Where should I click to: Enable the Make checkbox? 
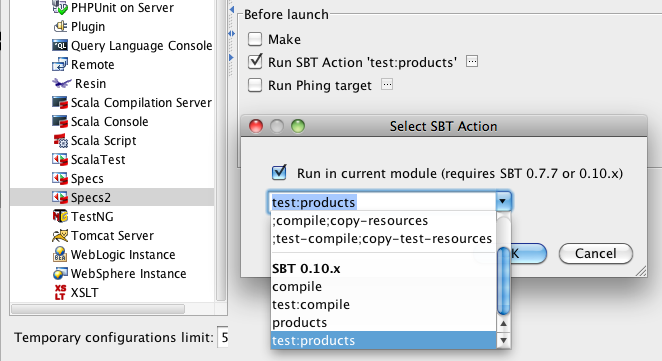(x=255, y=39)
